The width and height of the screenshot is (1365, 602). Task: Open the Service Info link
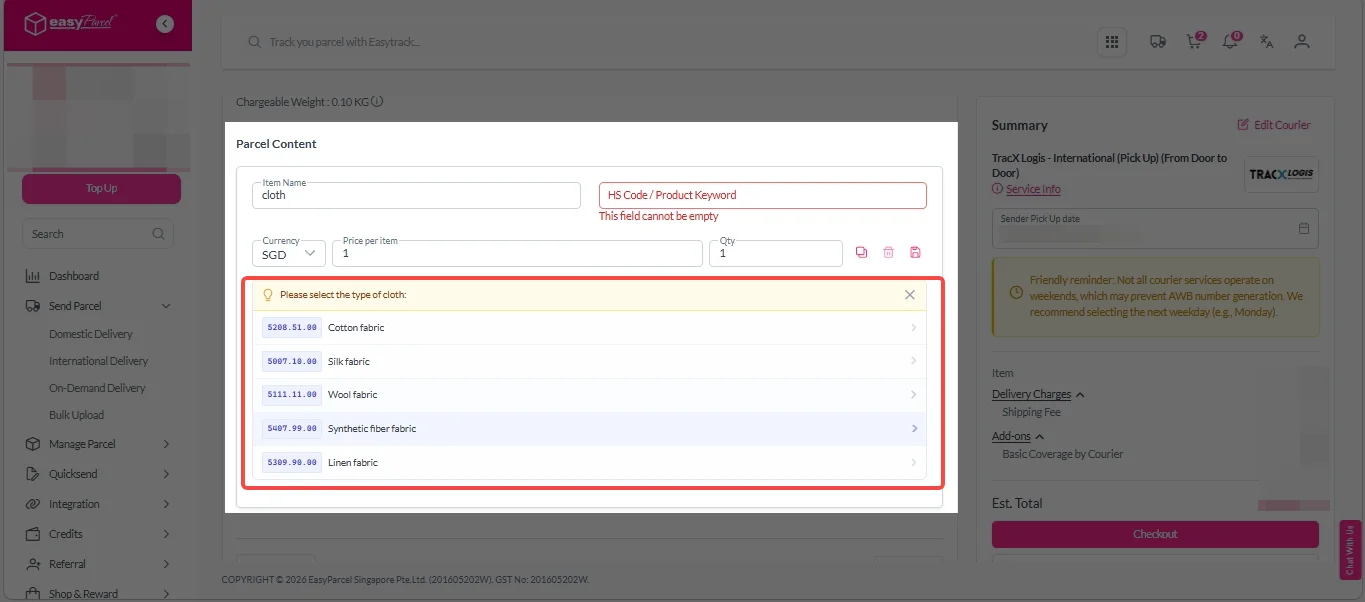[1033, 189]
